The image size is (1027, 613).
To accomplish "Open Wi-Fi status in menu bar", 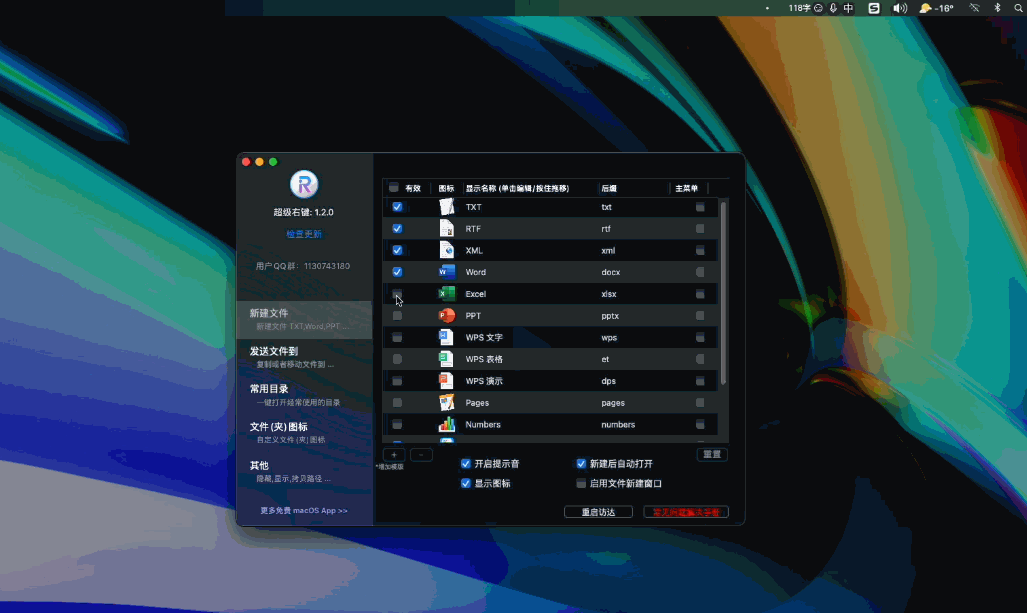I will 975,8.
